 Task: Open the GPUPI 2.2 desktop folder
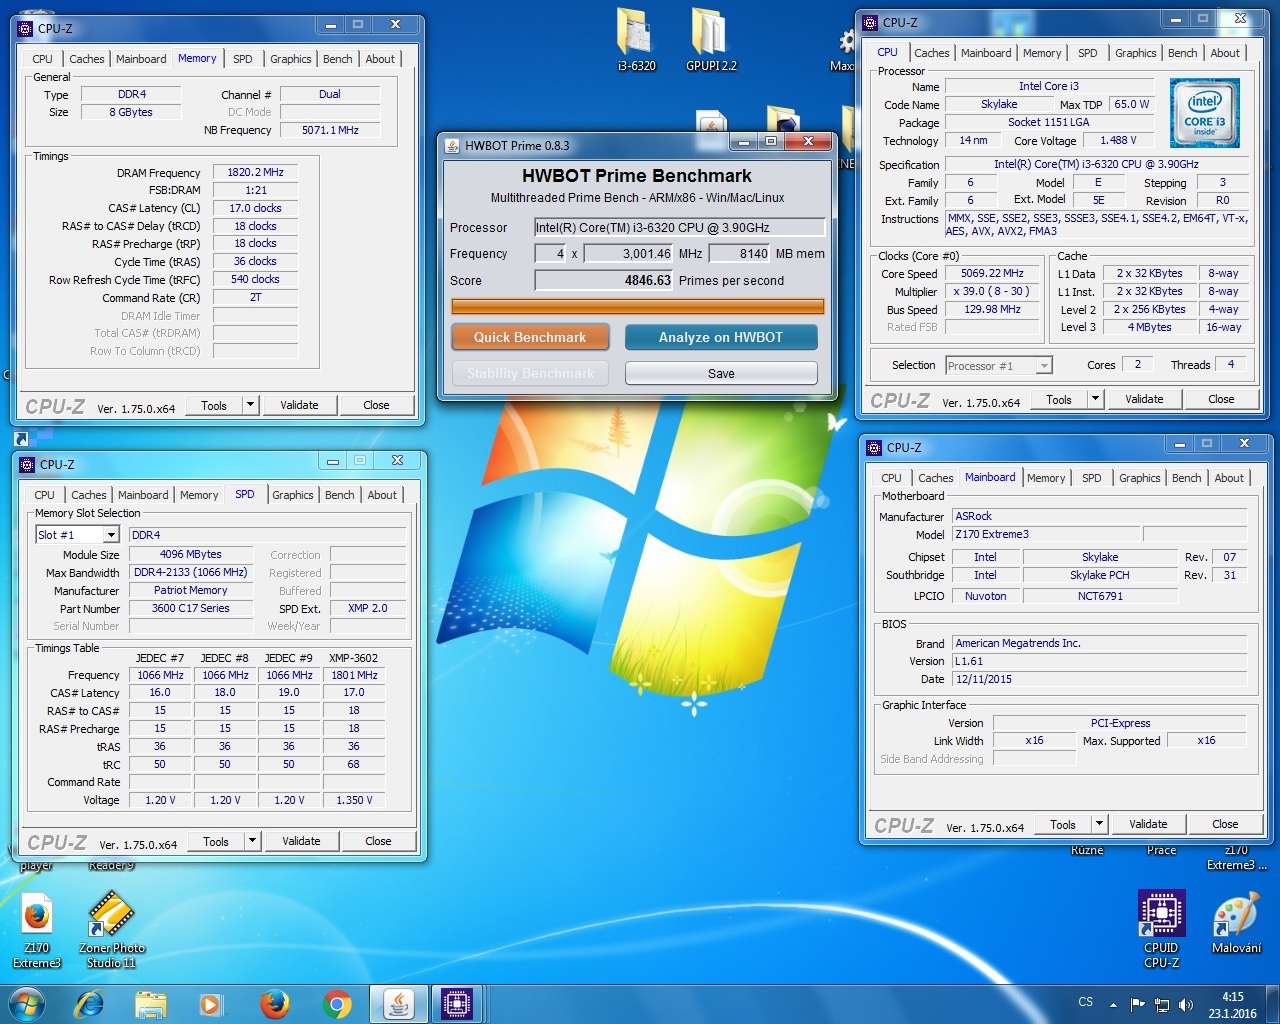click(x=710, y=40)
